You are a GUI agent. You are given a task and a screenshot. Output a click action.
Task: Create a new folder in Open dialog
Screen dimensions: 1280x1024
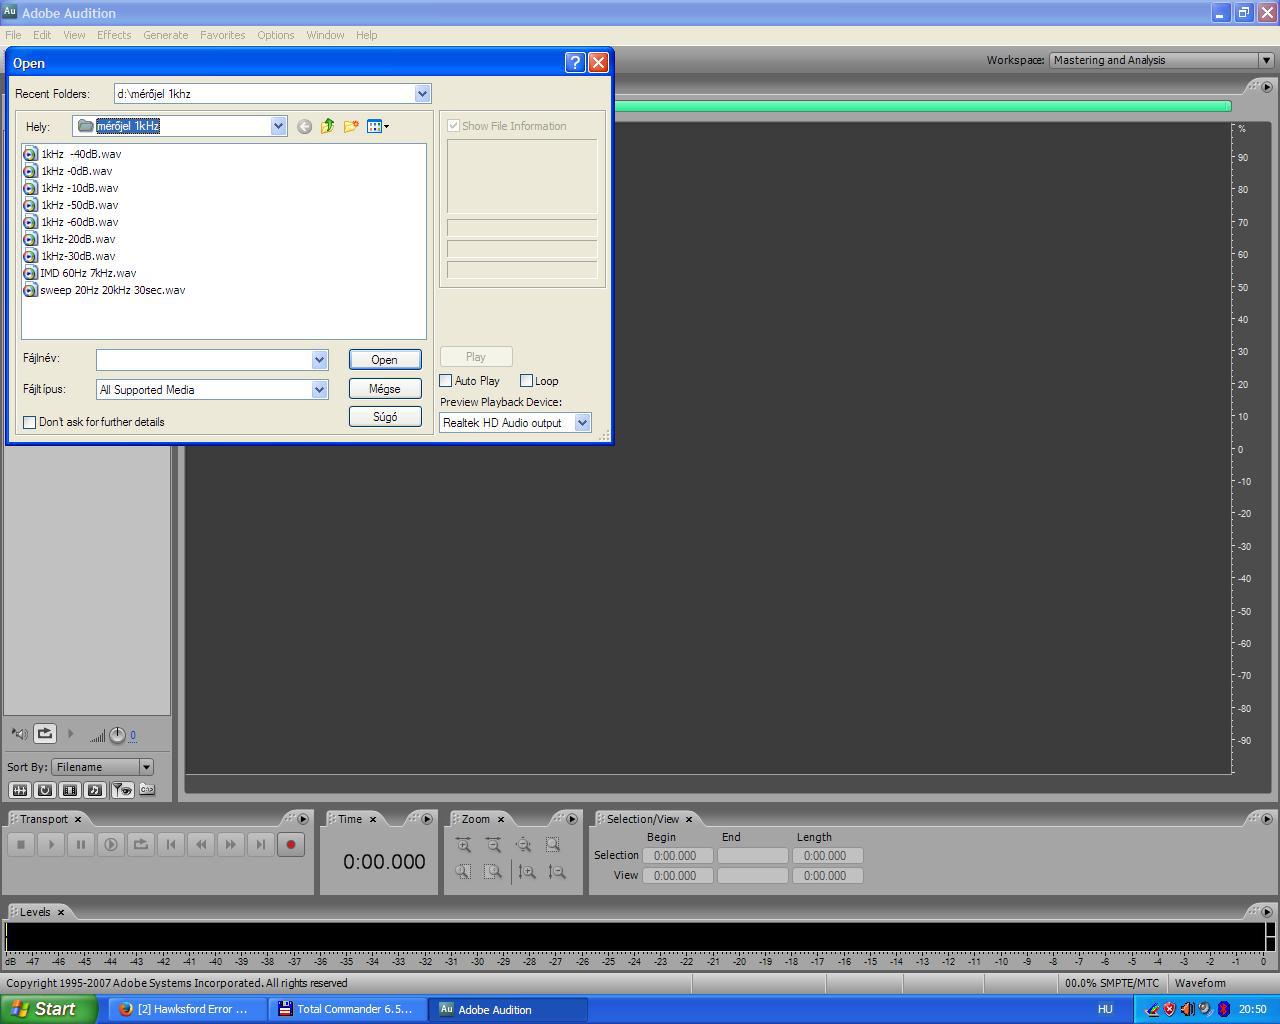[351, 126]
